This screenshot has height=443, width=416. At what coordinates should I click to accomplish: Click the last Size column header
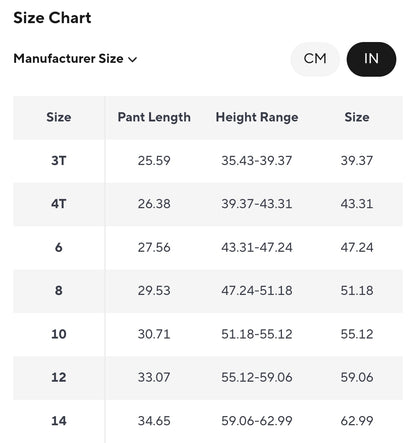pyautogui.click(x=357, y=117)
